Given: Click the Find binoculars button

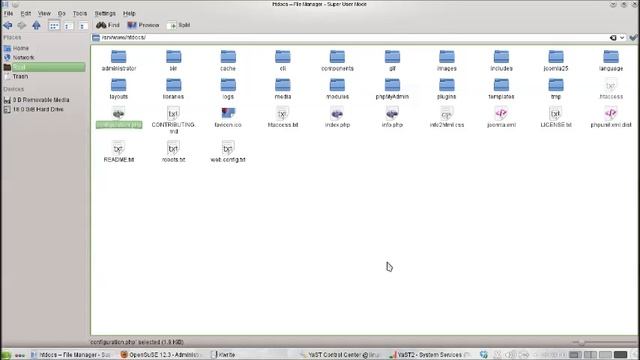Looking at the screenshot, I should (108, 25).
